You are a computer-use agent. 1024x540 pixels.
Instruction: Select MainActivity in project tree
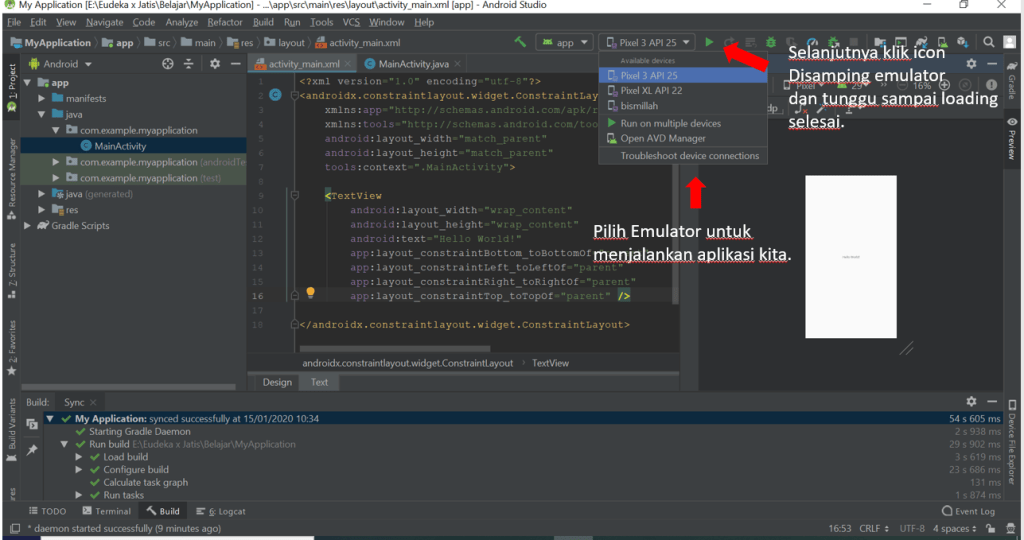click(x=119, y=146)
